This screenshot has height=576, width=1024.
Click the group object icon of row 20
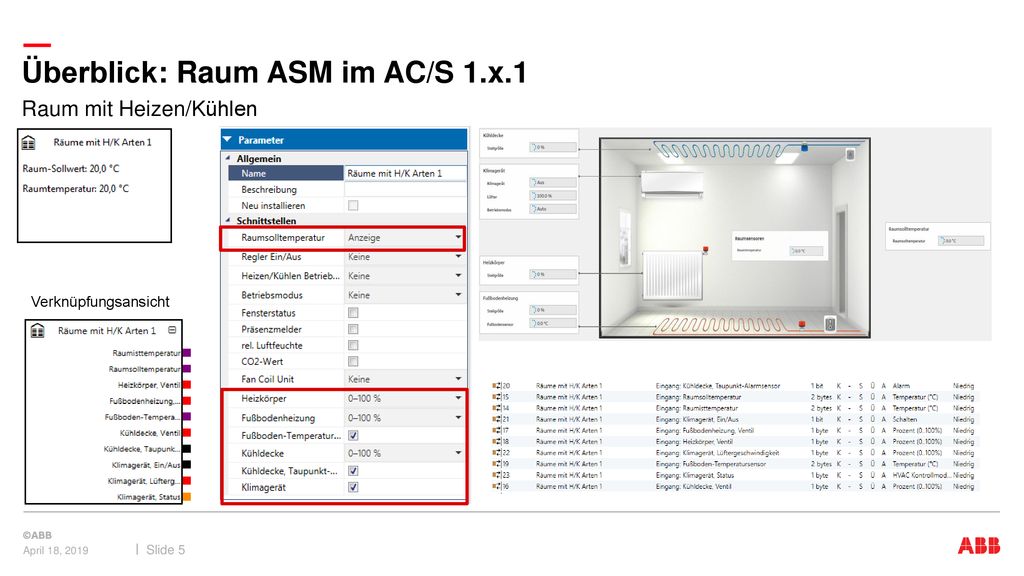click(x=496, y=386)
